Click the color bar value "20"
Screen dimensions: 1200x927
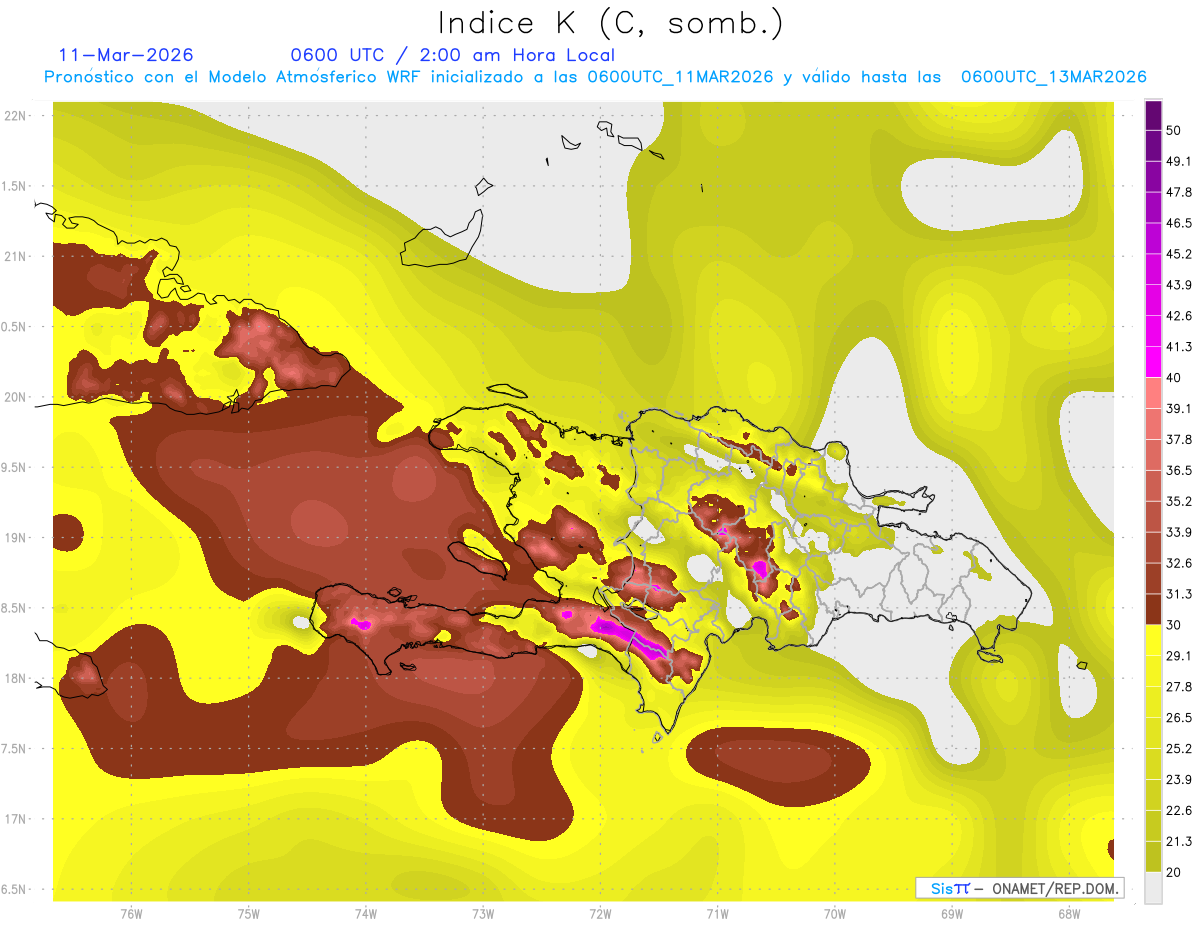click(1175, 872)
